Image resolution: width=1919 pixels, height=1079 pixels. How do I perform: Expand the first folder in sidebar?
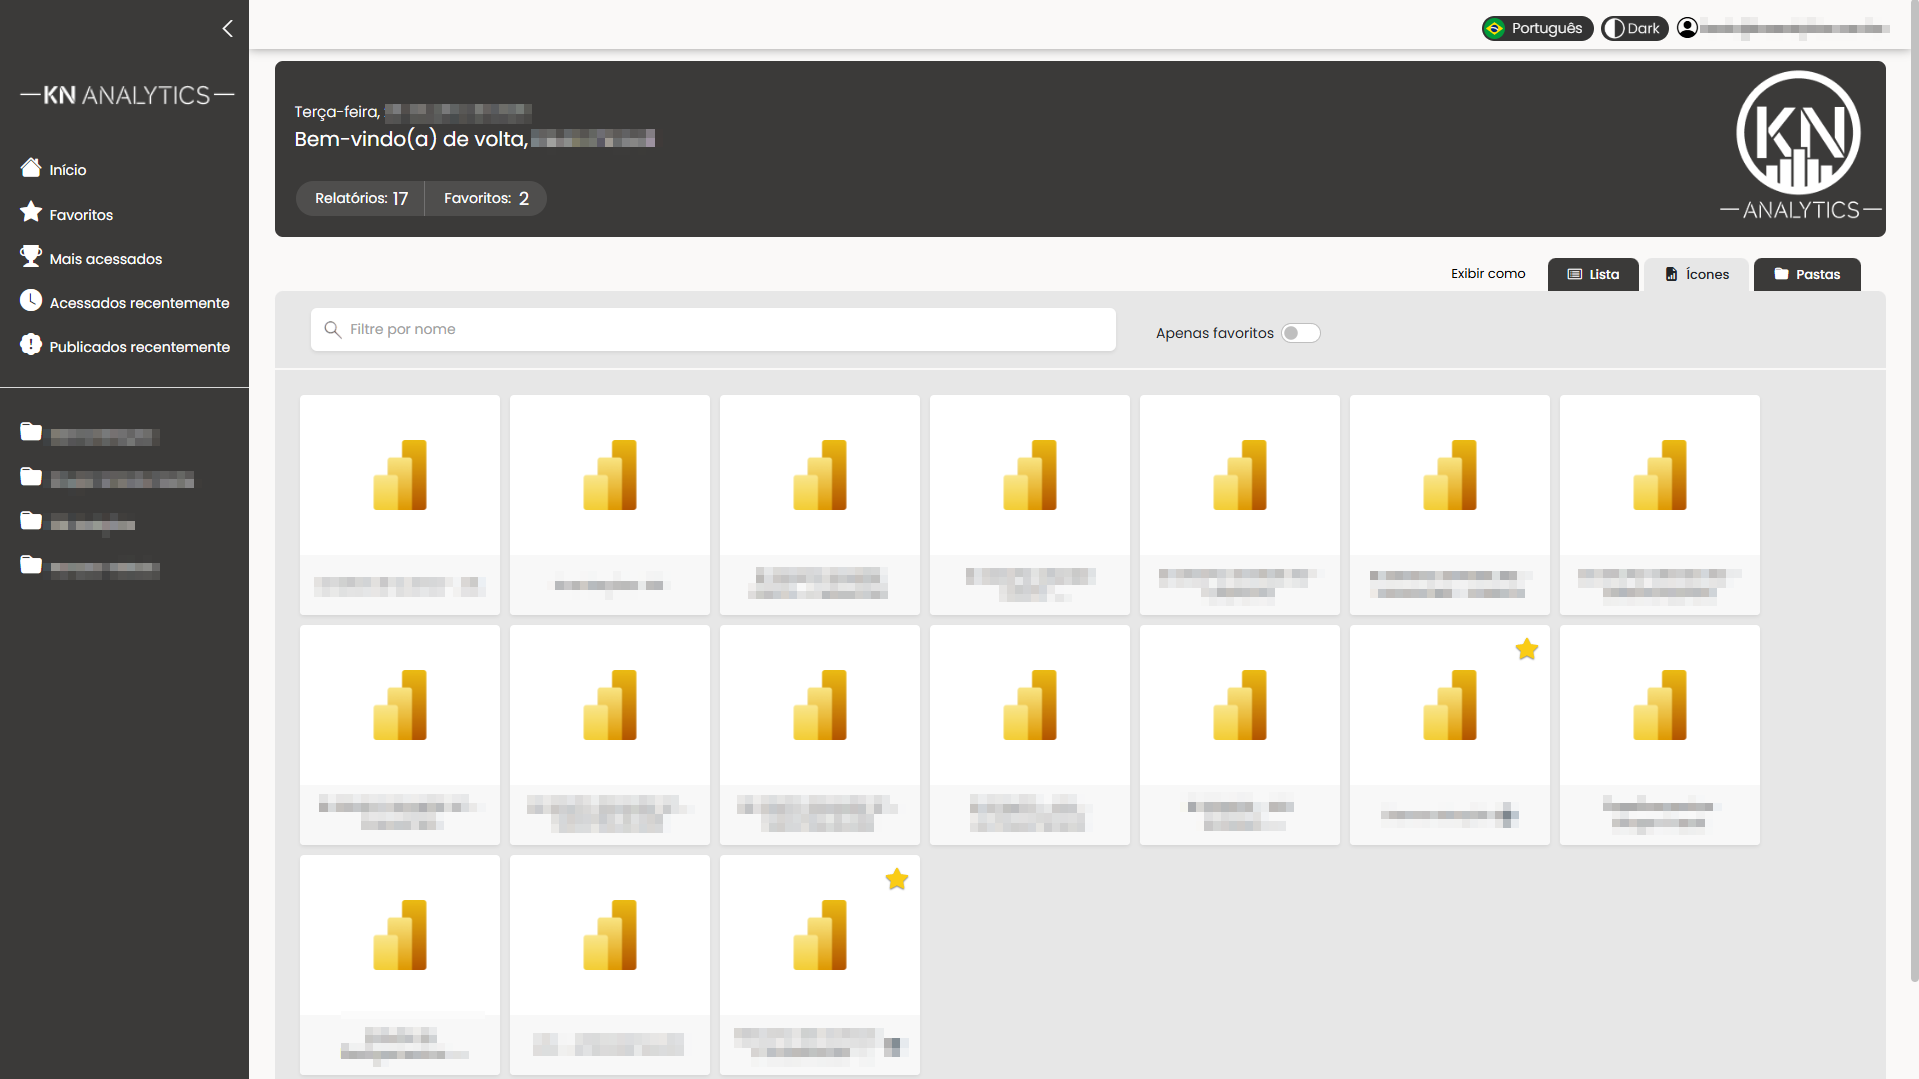pos(31,432)
